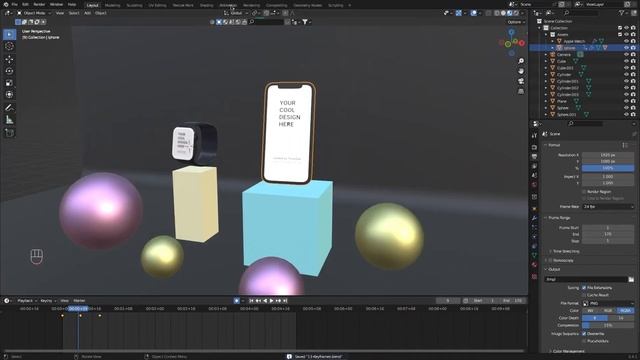
Task: Toggle visibility eye for Cylinder.002
Action: 627,88
